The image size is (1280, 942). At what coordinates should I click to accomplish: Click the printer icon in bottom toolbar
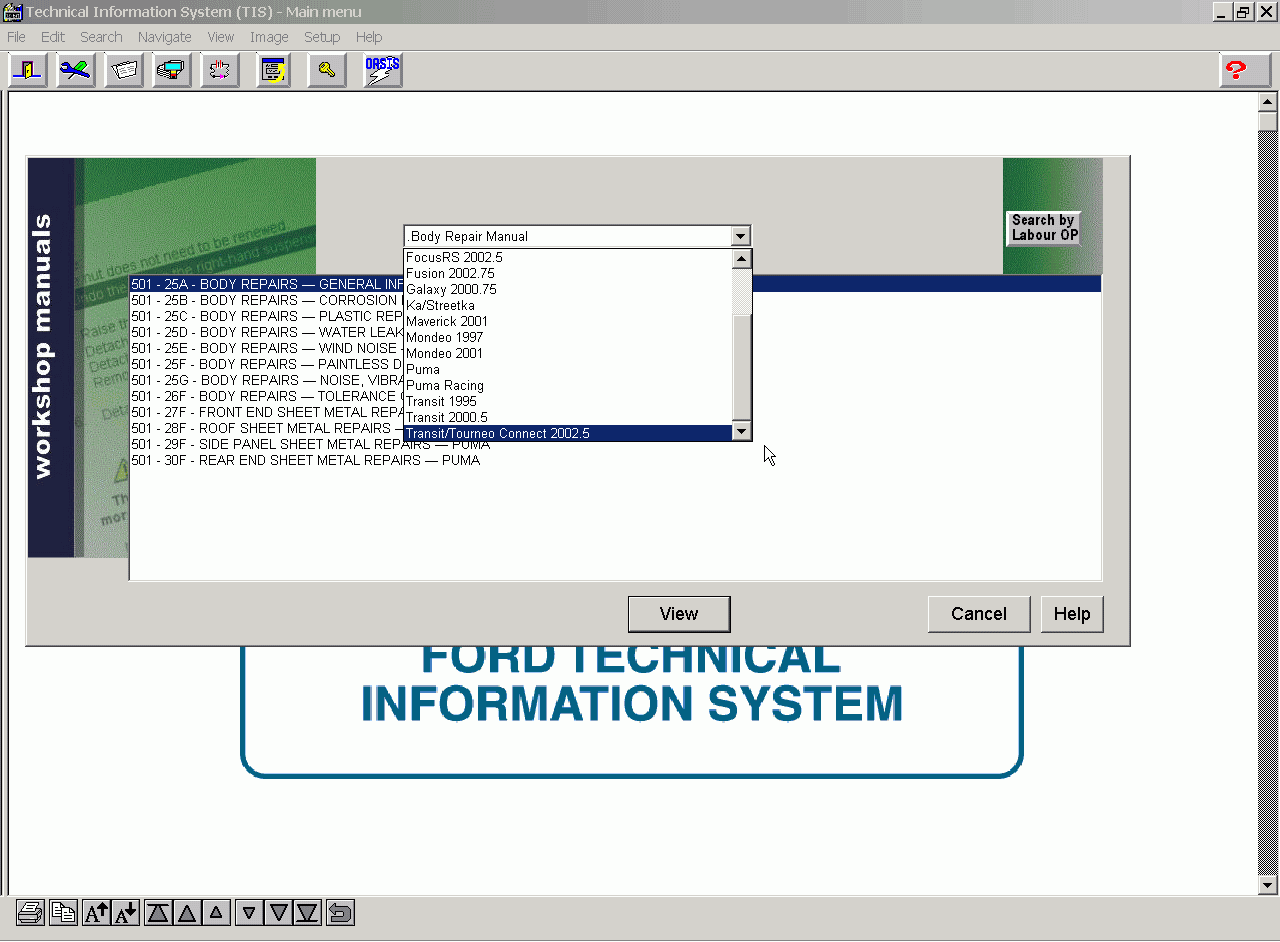point(30,912)
